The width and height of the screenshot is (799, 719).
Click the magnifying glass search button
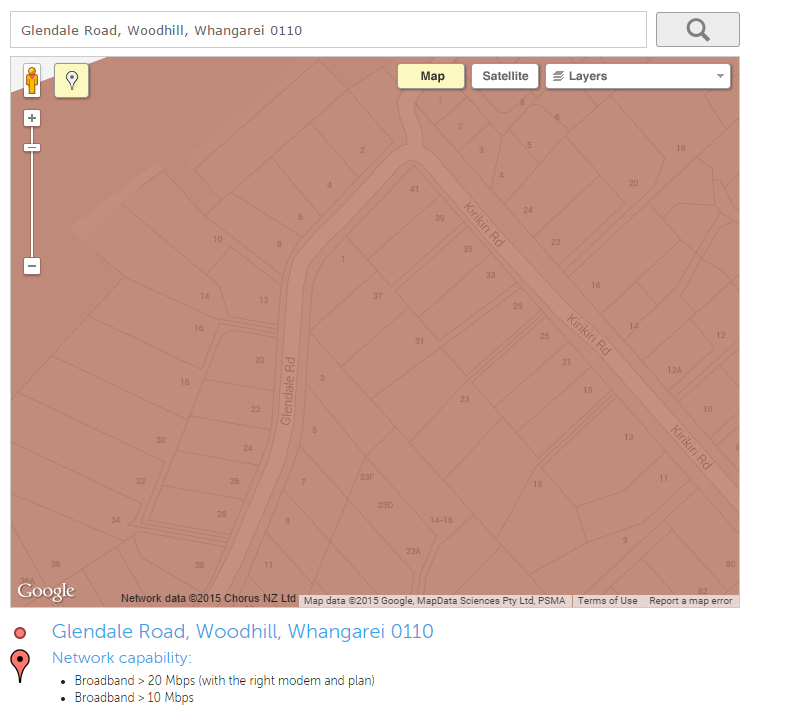(x=697, y=30)
